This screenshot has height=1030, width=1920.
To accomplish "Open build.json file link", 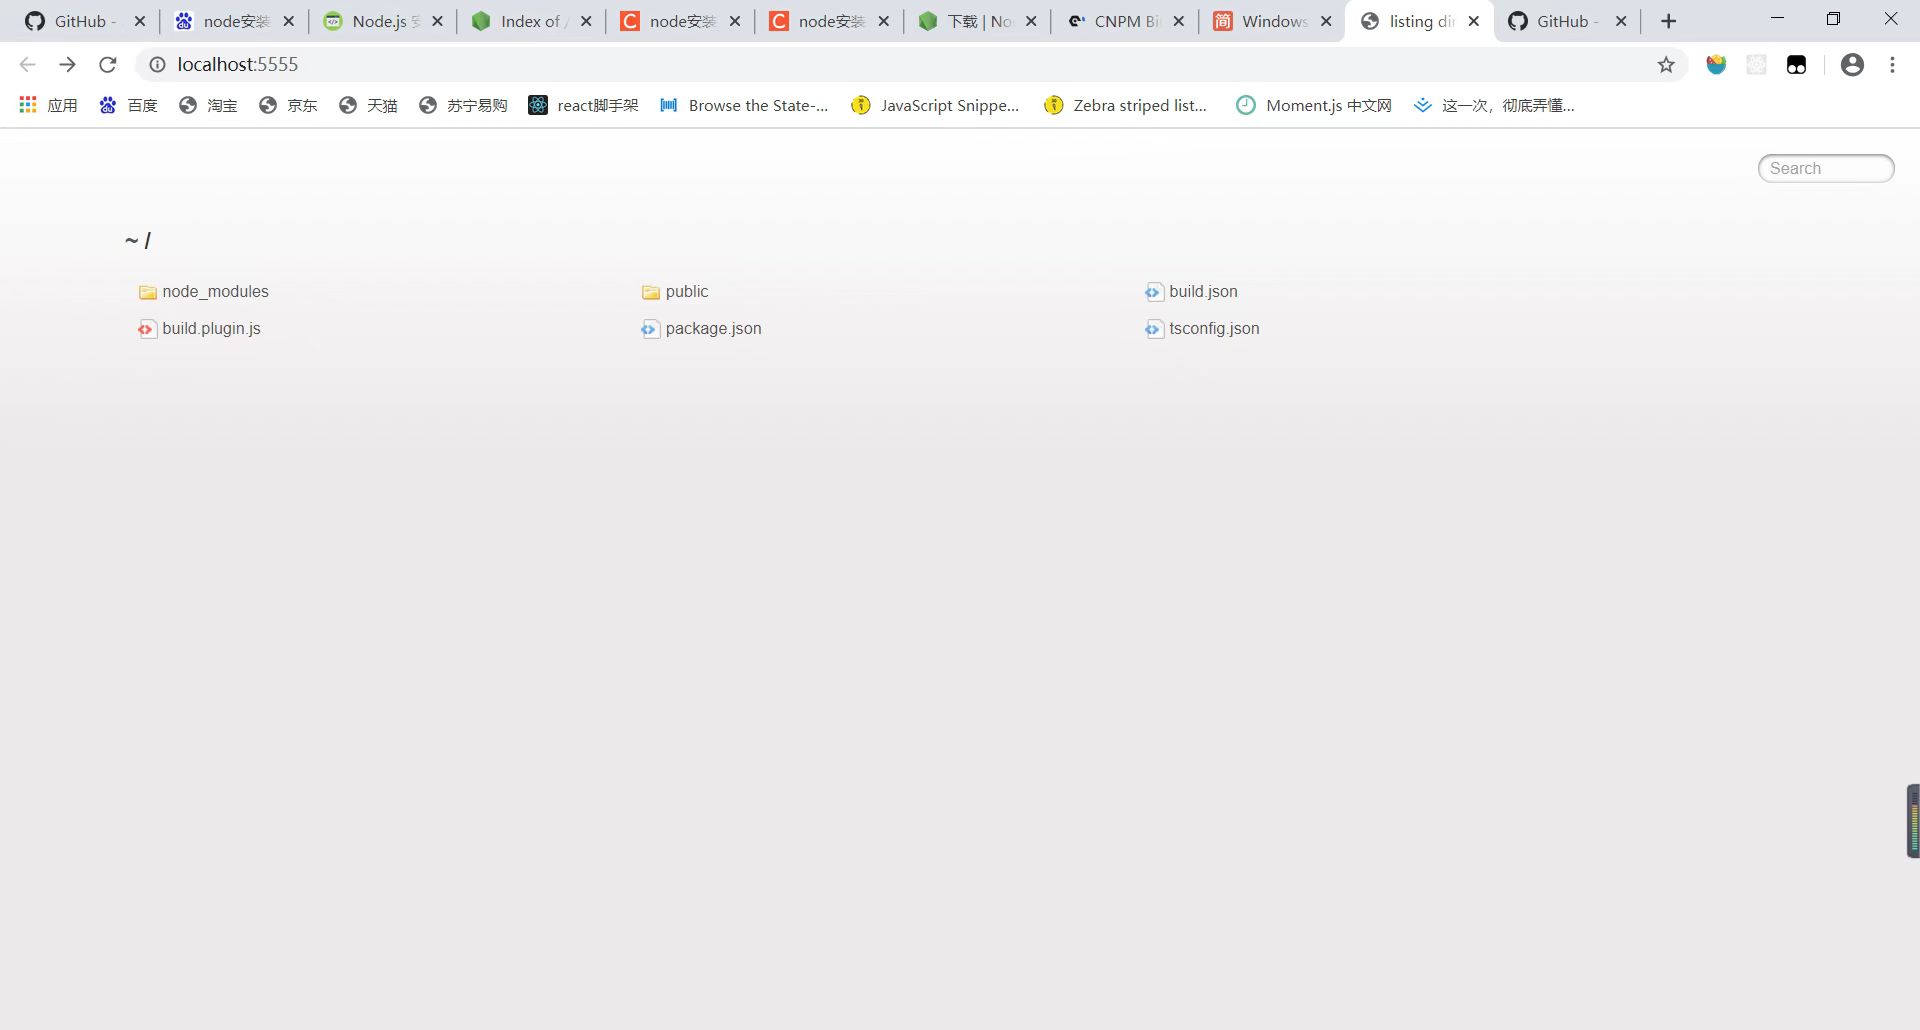I will click(1203, 292).
